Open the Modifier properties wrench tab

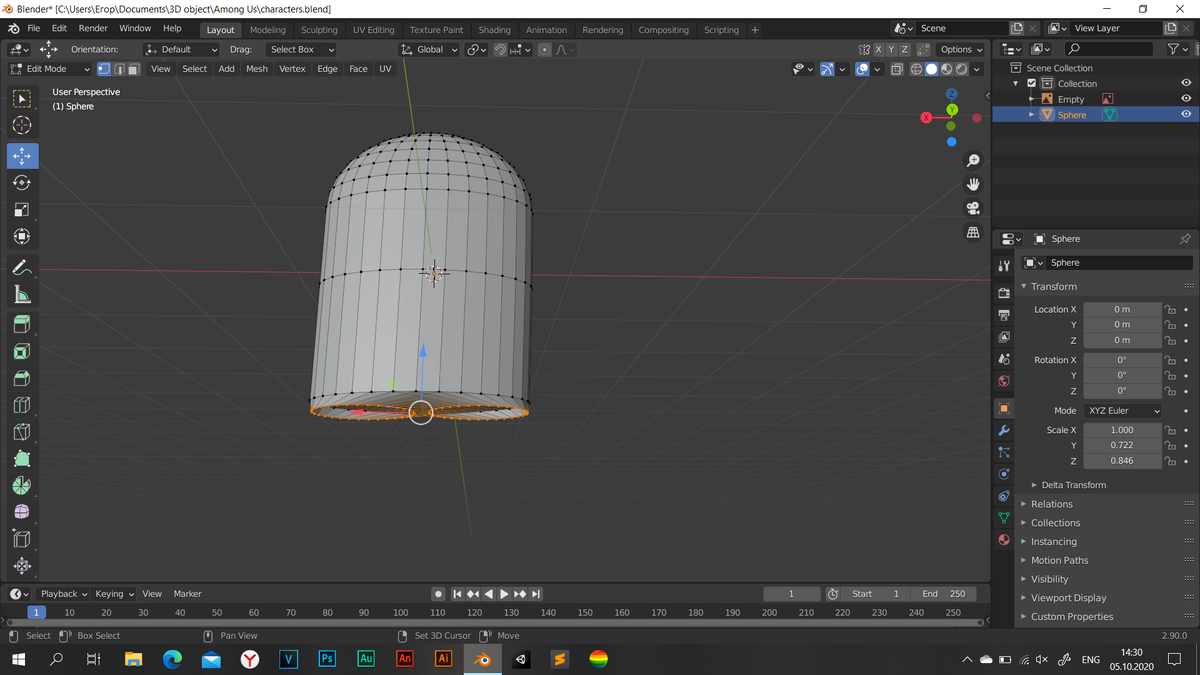[1004, 430]
